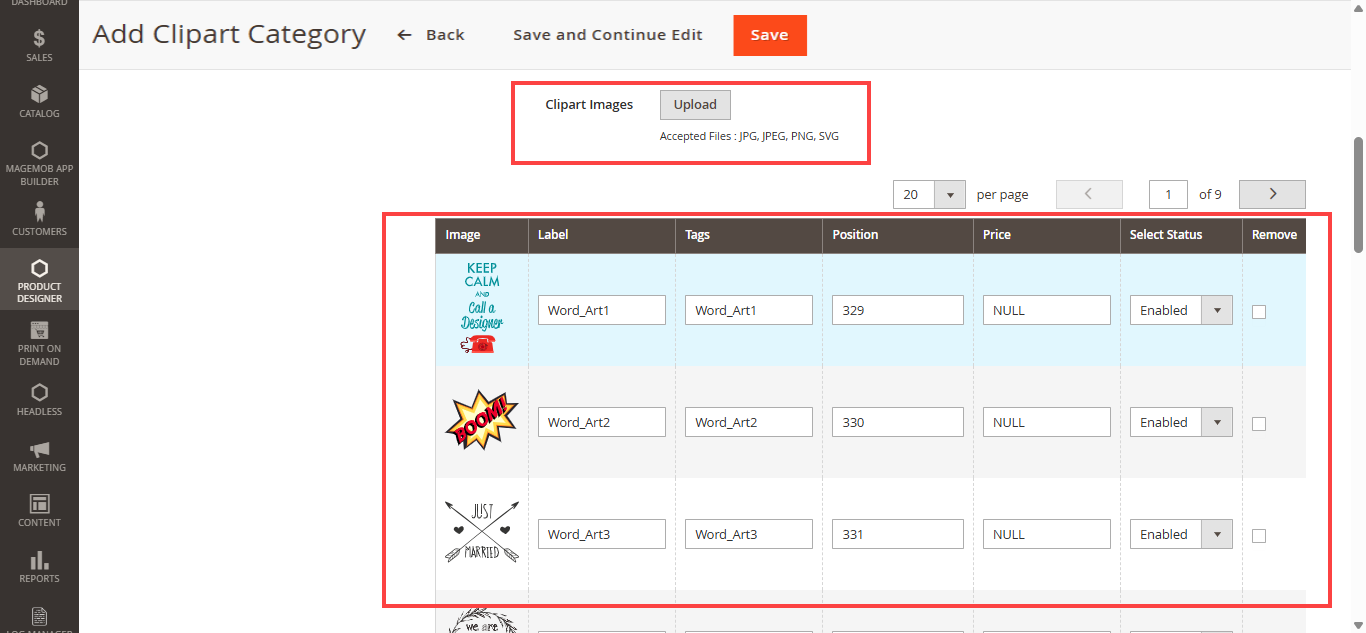Check Remove box for Word_Art2 row
This screenshot has height=633, width=1366.
[x=1259, y=424]
